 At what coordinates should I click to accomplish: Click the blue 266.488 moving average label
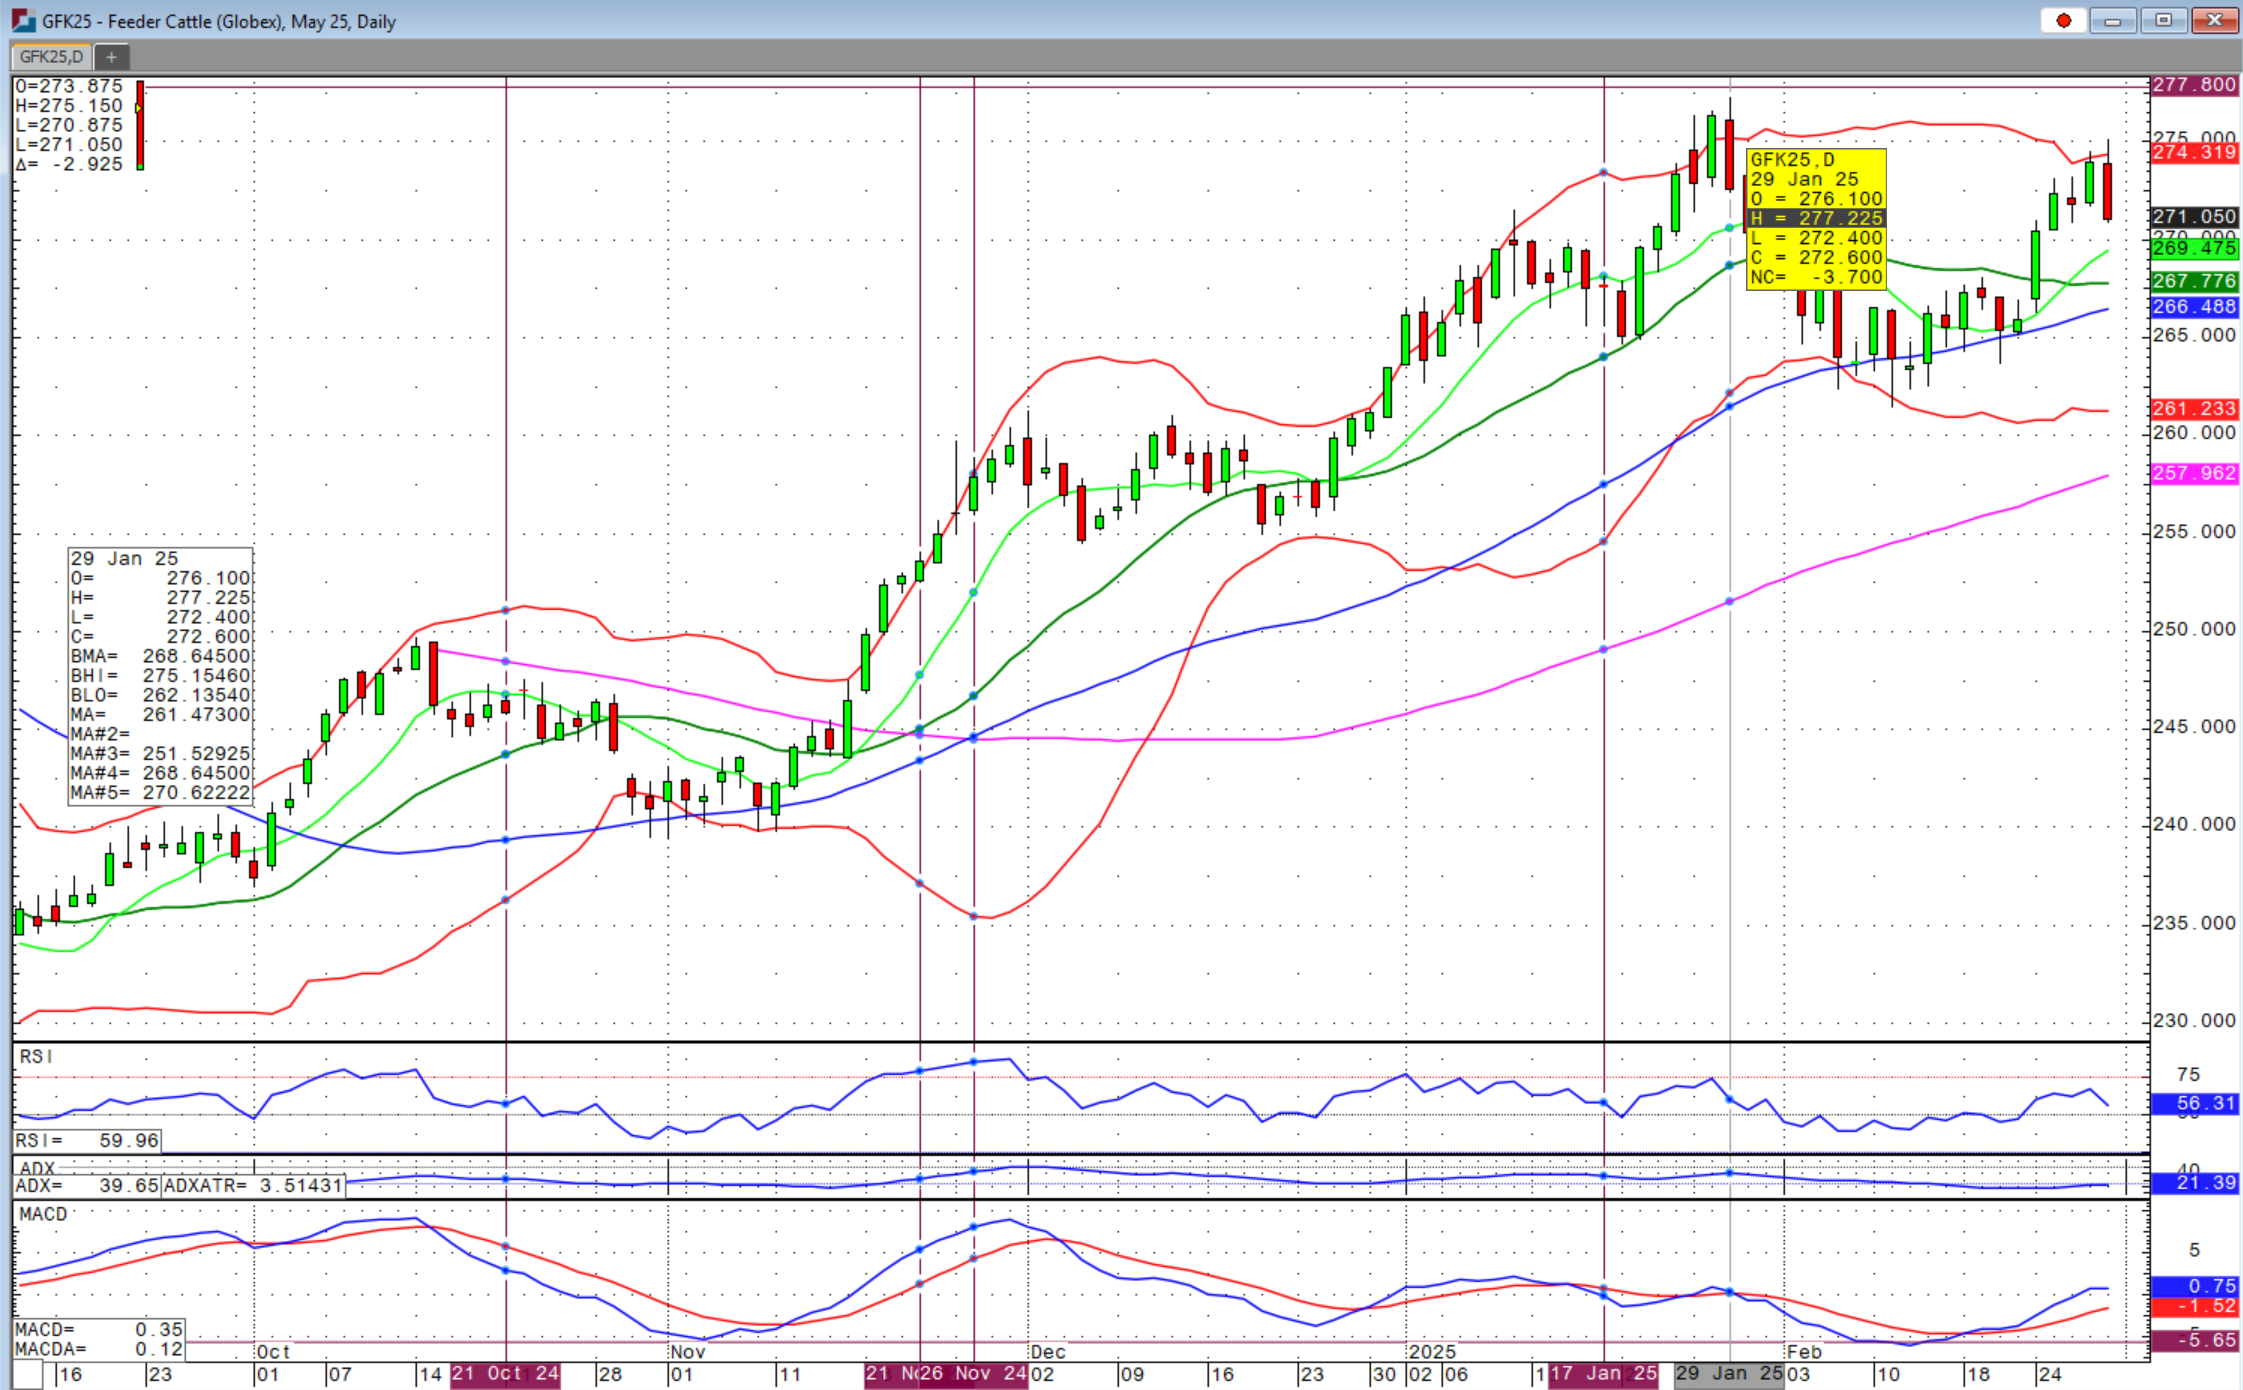2194,307
